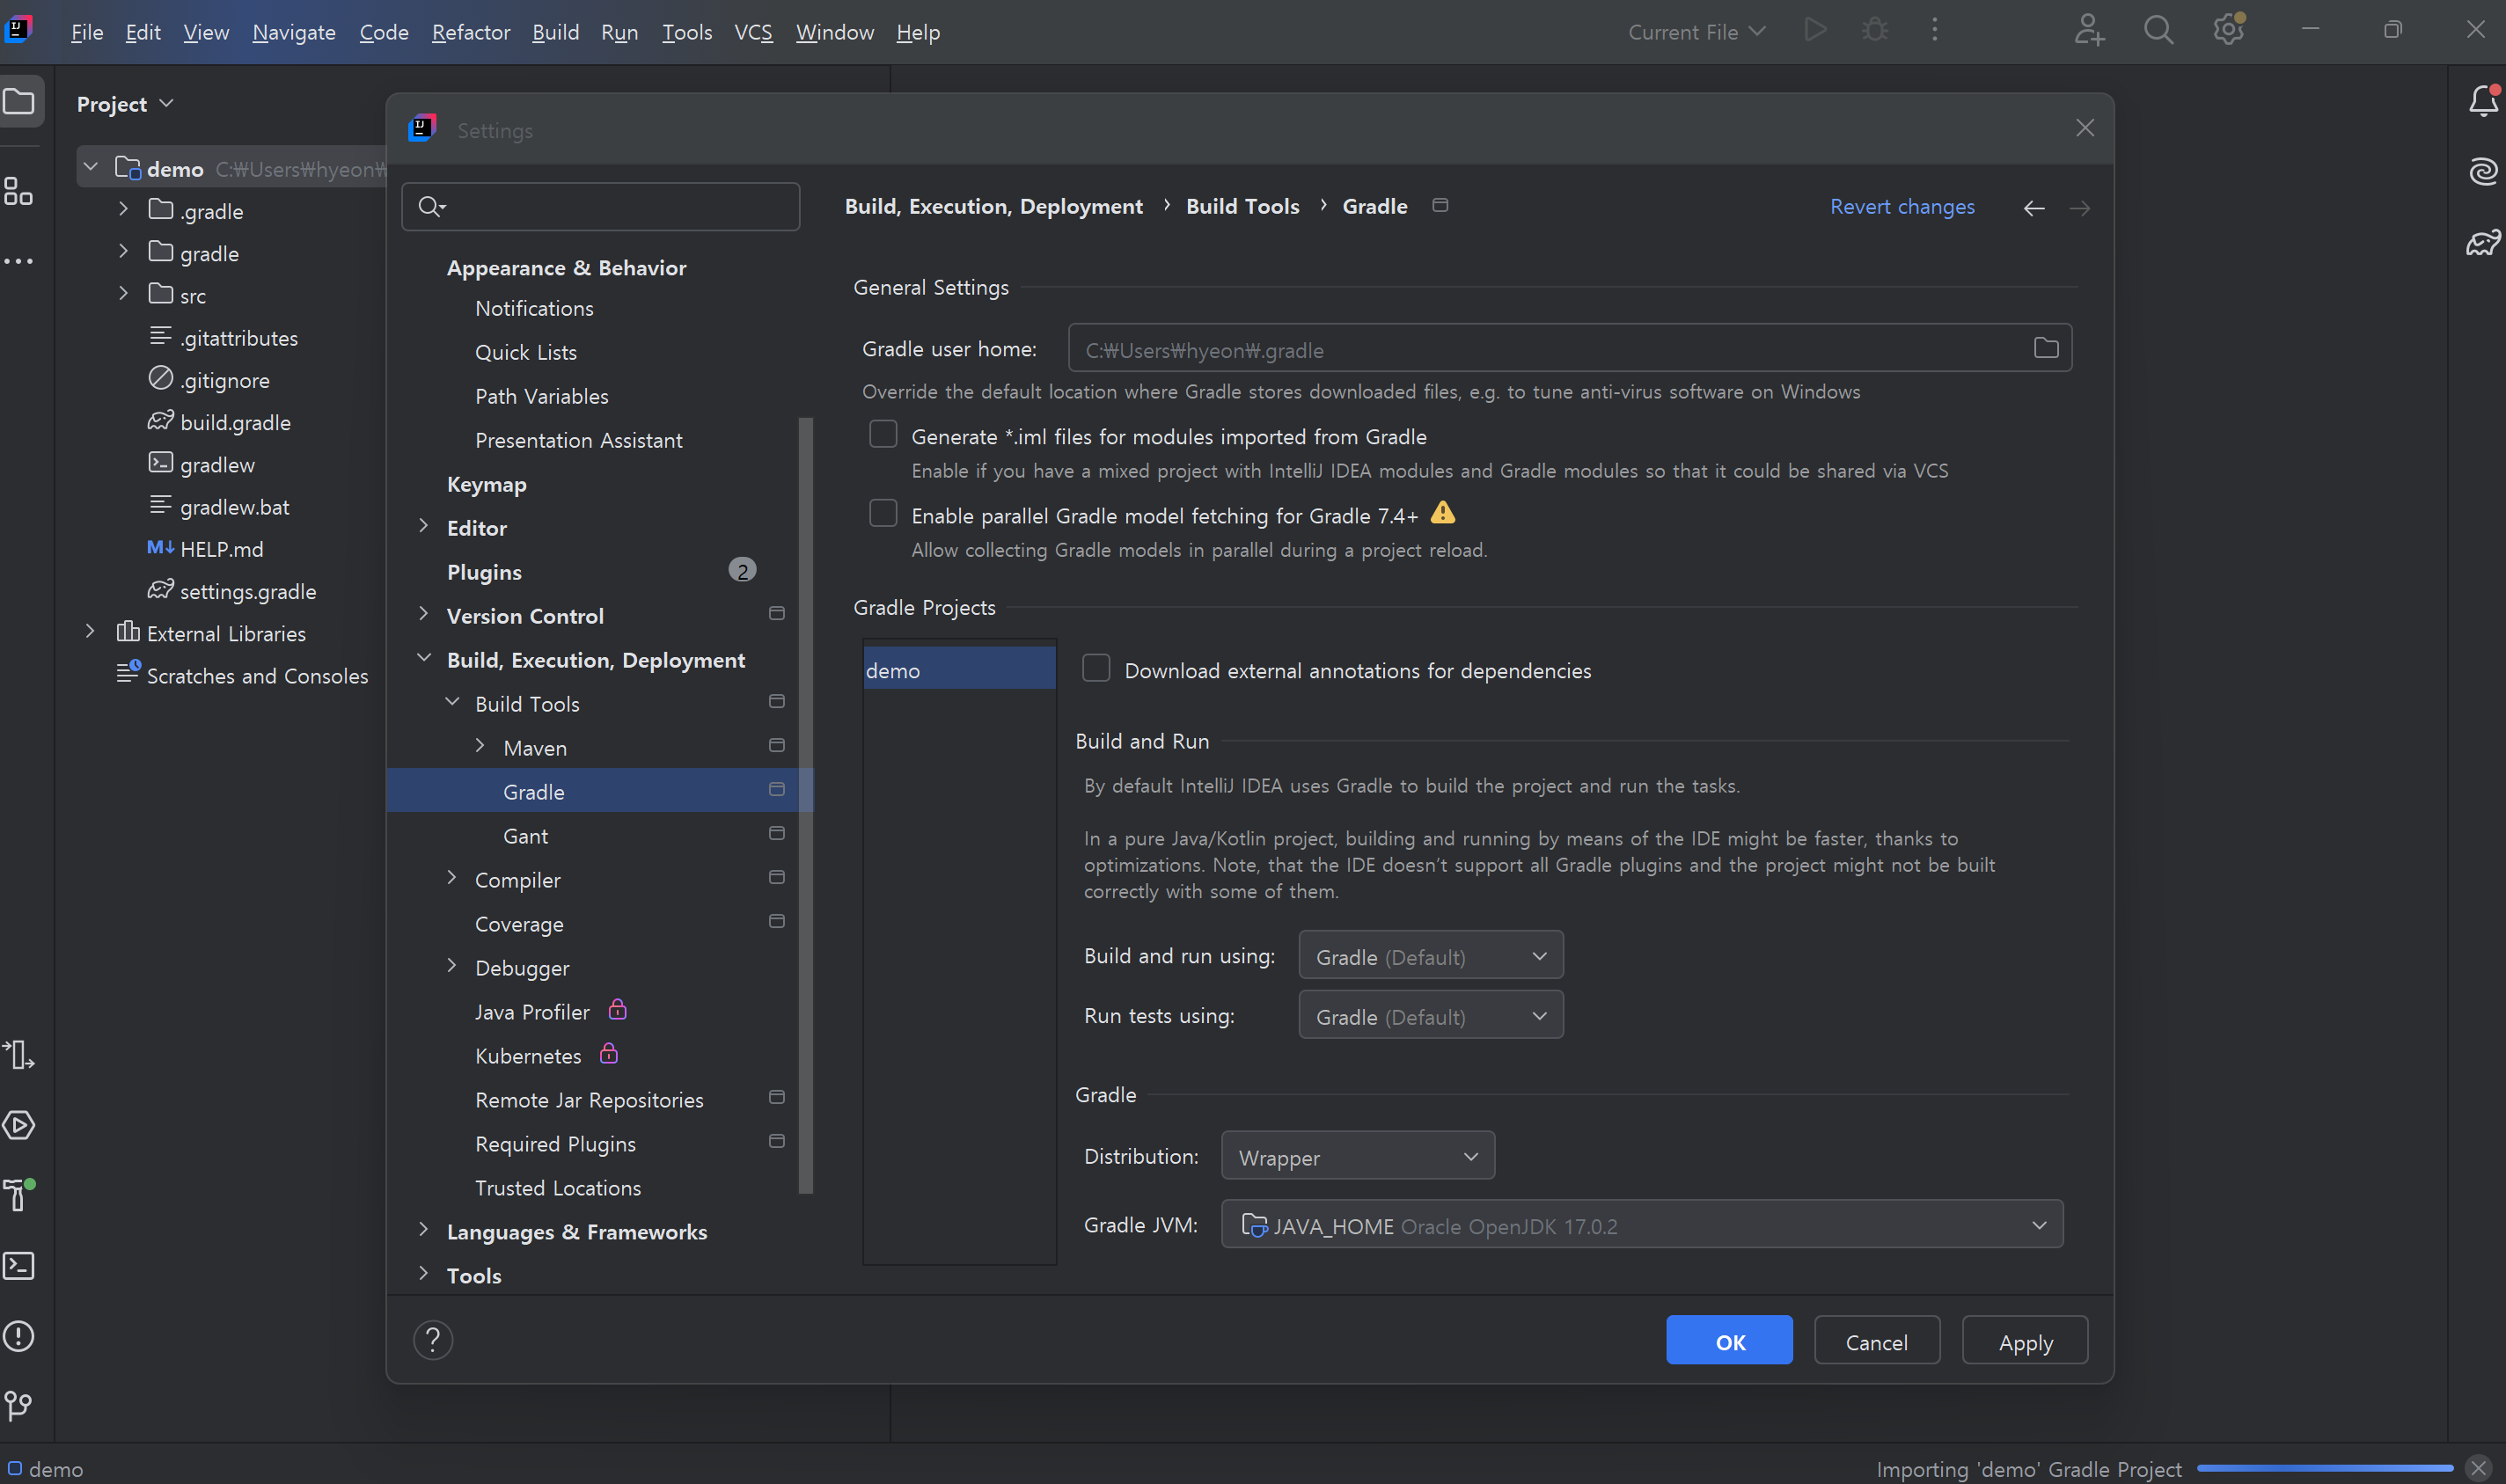Select Maven in settings tree
Screen dimensions: 2506x1484
click(535, 748)
